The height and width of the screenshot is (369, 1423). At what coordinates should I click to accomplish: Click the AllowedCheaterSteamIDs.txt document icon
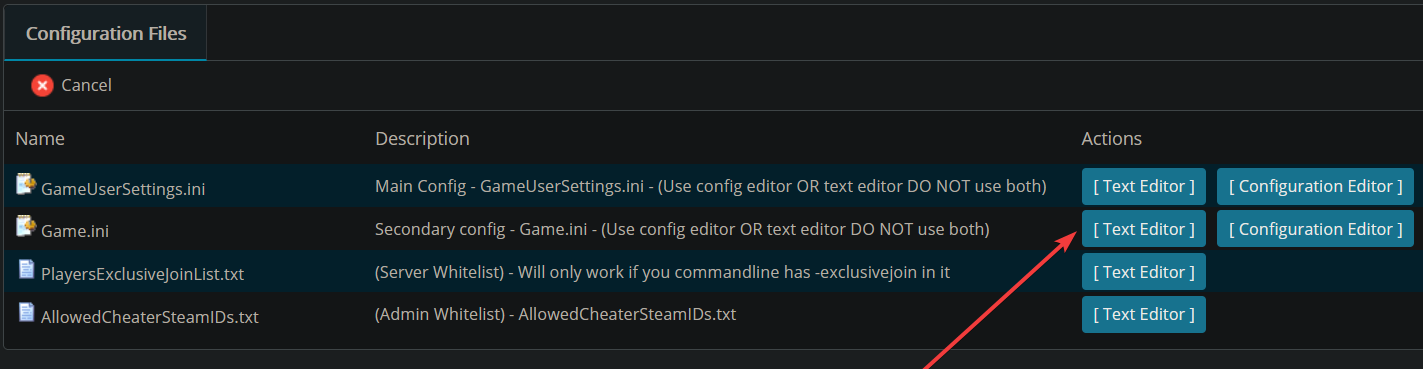click(26, 313)
